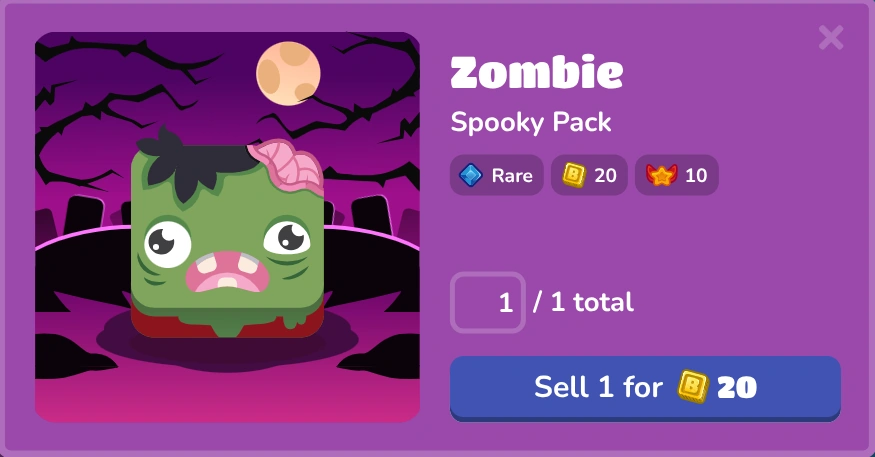Click the Rare rarity text
The height and width of the screenshot is (457, 875).
[512, 176]
